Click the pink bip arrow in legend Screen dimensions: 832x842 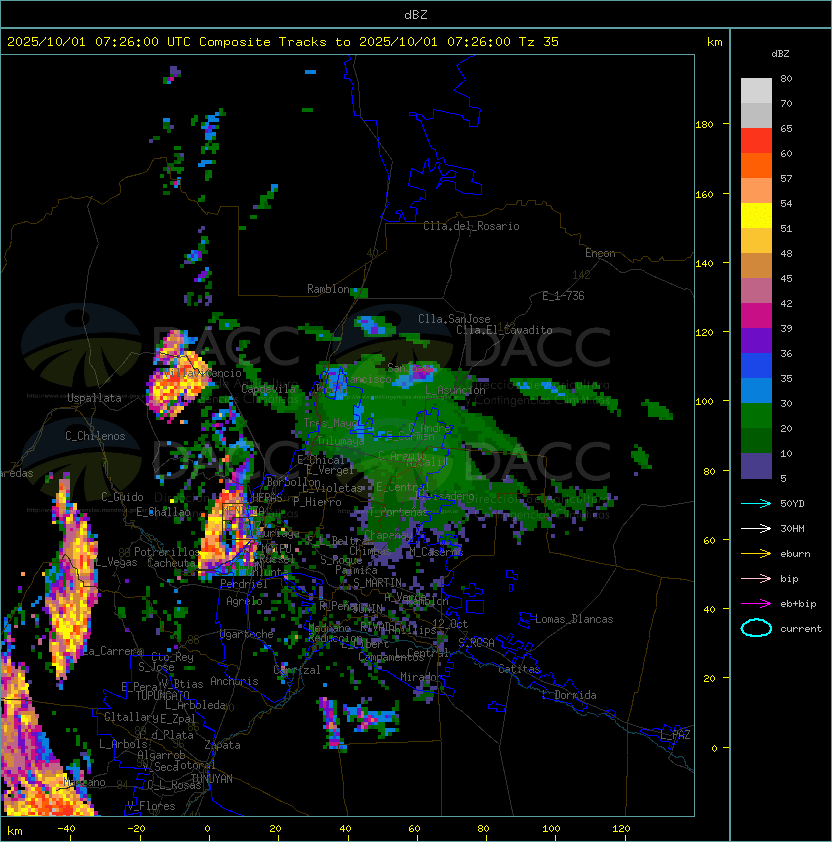tap(756, 578)
